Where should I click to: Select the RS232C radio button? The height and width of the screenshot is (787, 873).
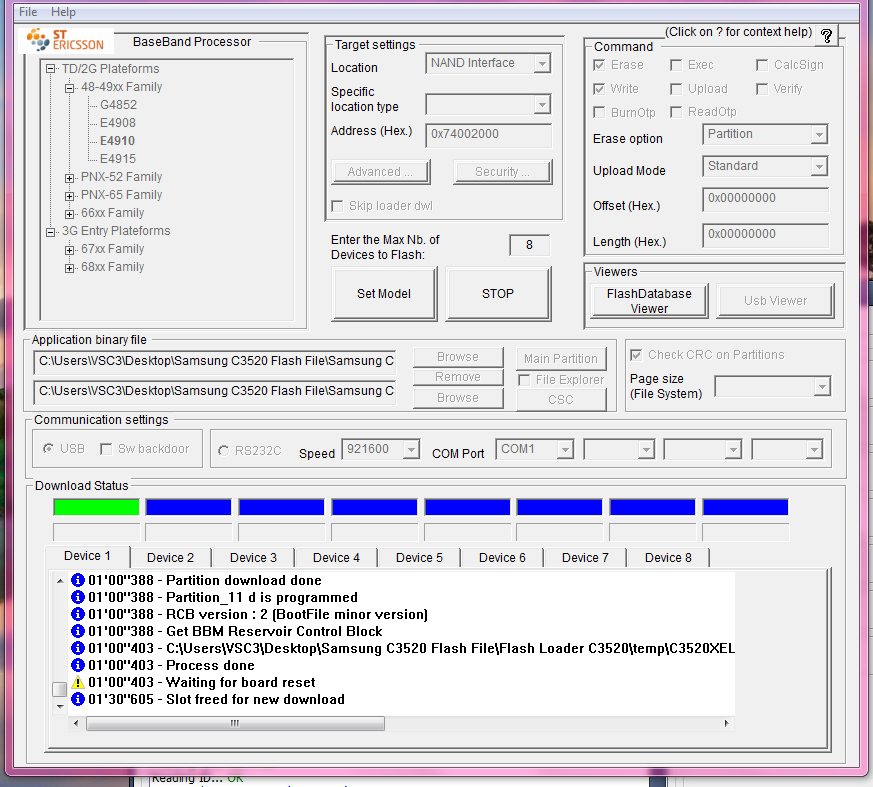click(223, 450)
